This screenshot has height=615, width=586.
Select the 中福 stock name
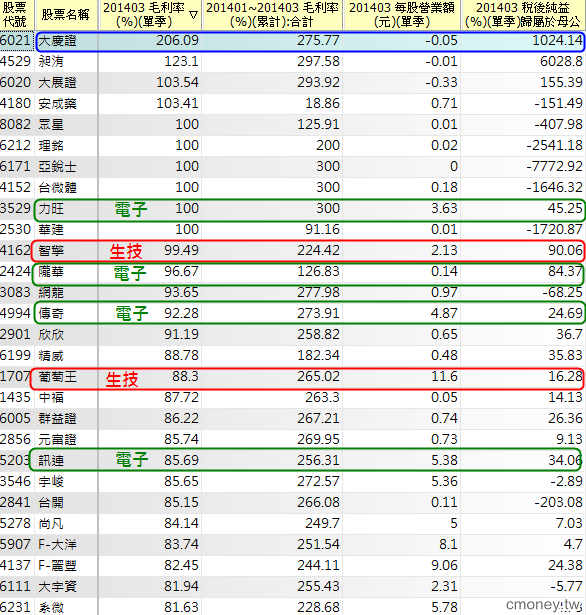coord(51,398)
